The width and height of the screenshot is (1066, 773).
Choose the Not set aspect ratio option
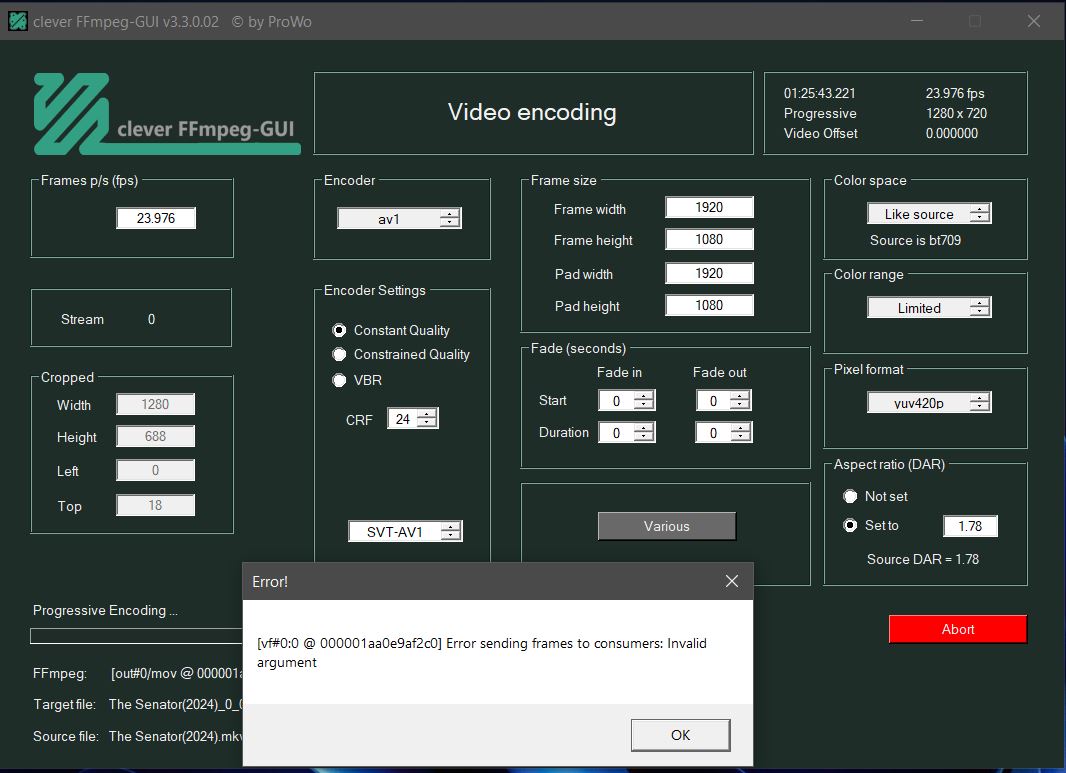click(x=850, y=496)
